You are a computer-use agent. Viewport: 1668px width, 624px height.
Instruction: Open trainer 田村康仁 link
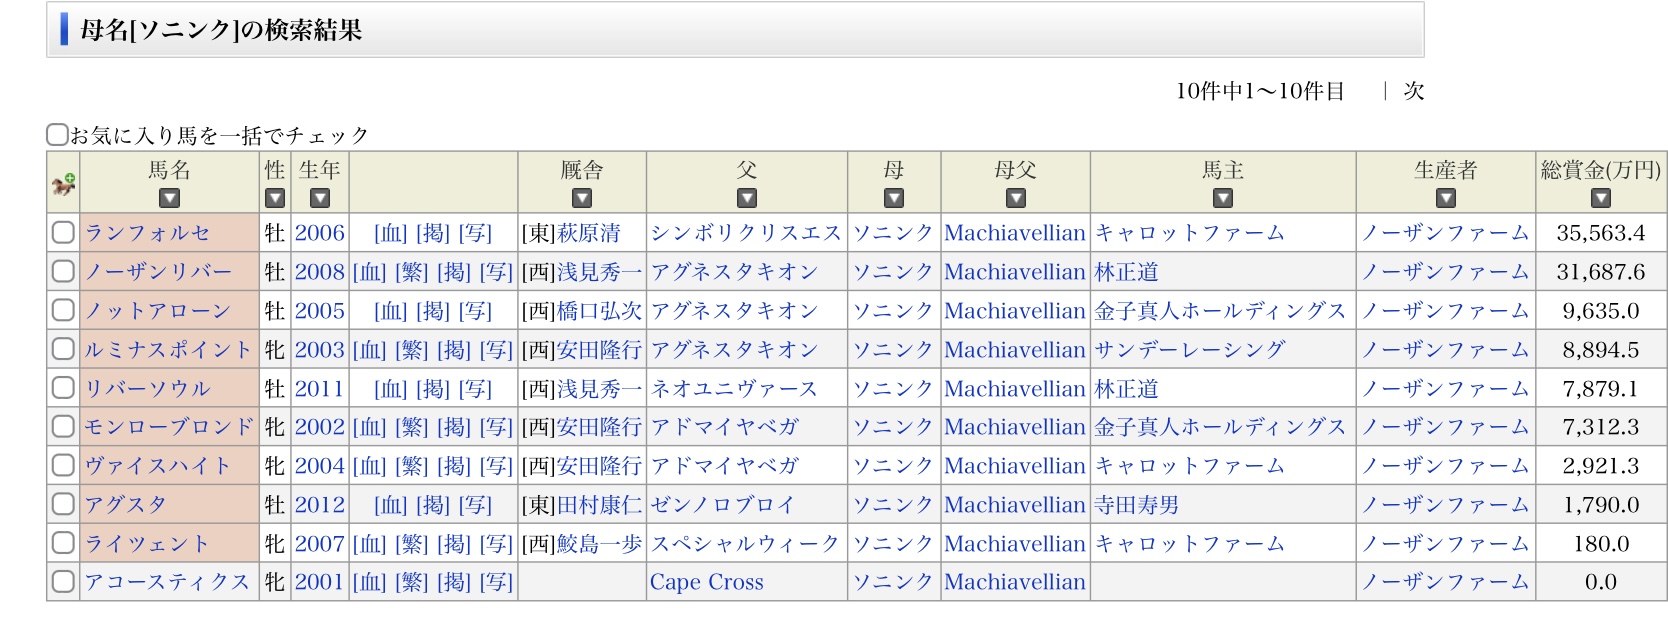click(599, 505)
